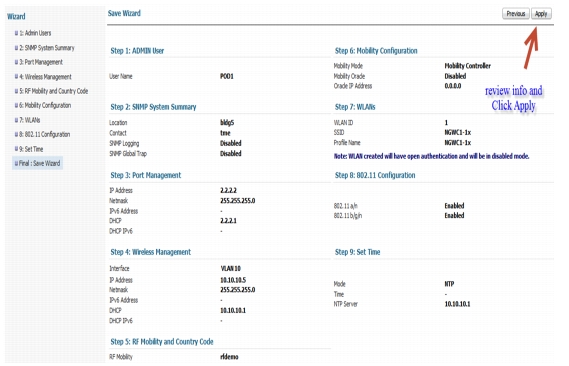Click the Step 7: WLANs section heading
This screenshot has height=366, width=569.
click(355, 107)
